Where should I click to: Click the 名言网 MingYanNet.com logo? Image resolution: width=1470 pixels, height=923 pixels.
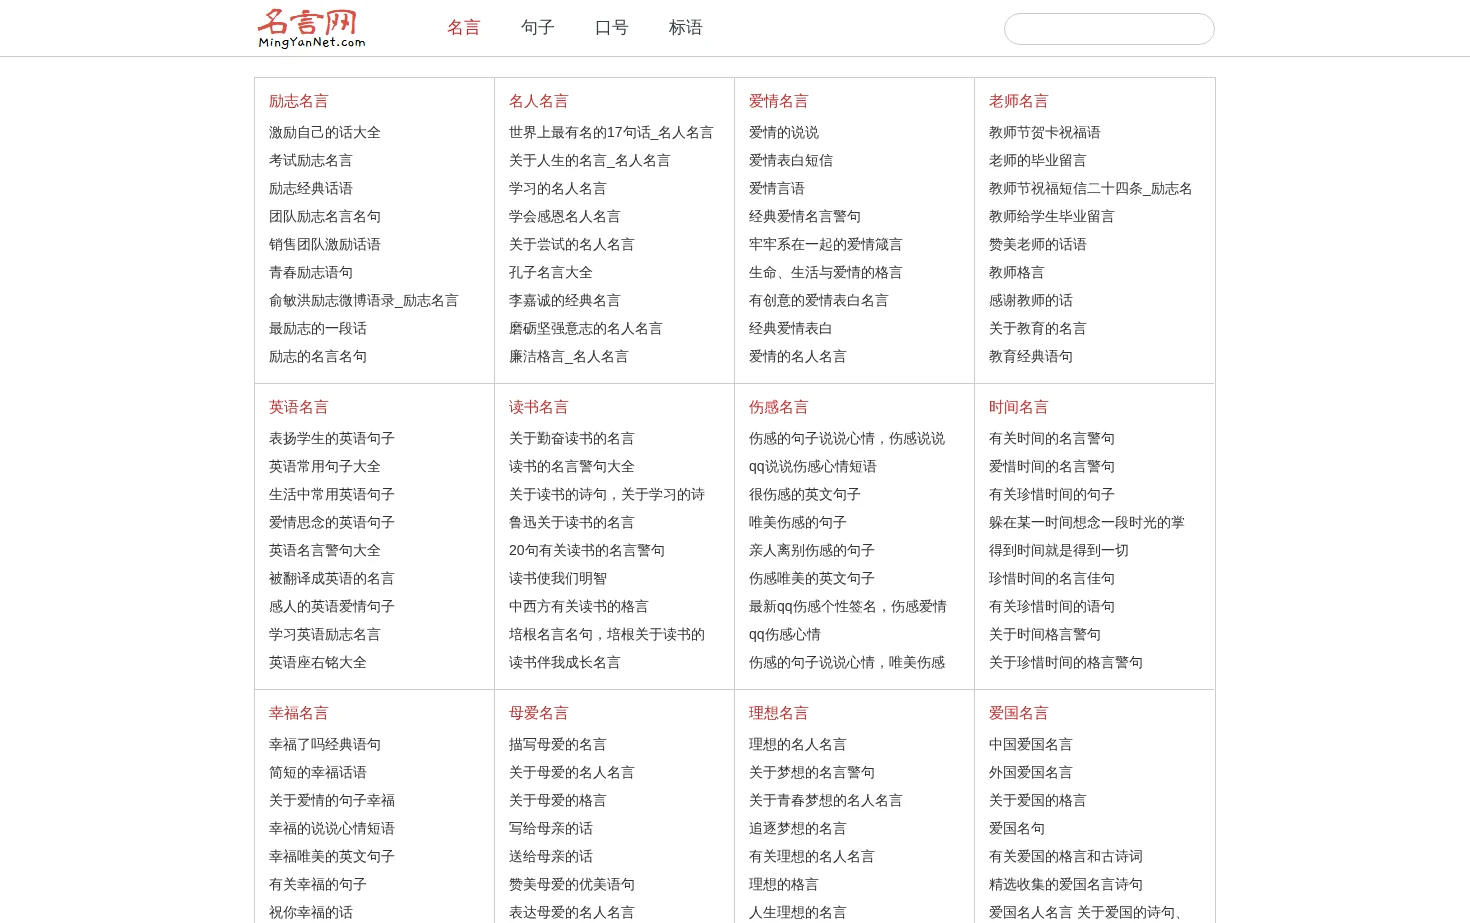coord(311,28)
